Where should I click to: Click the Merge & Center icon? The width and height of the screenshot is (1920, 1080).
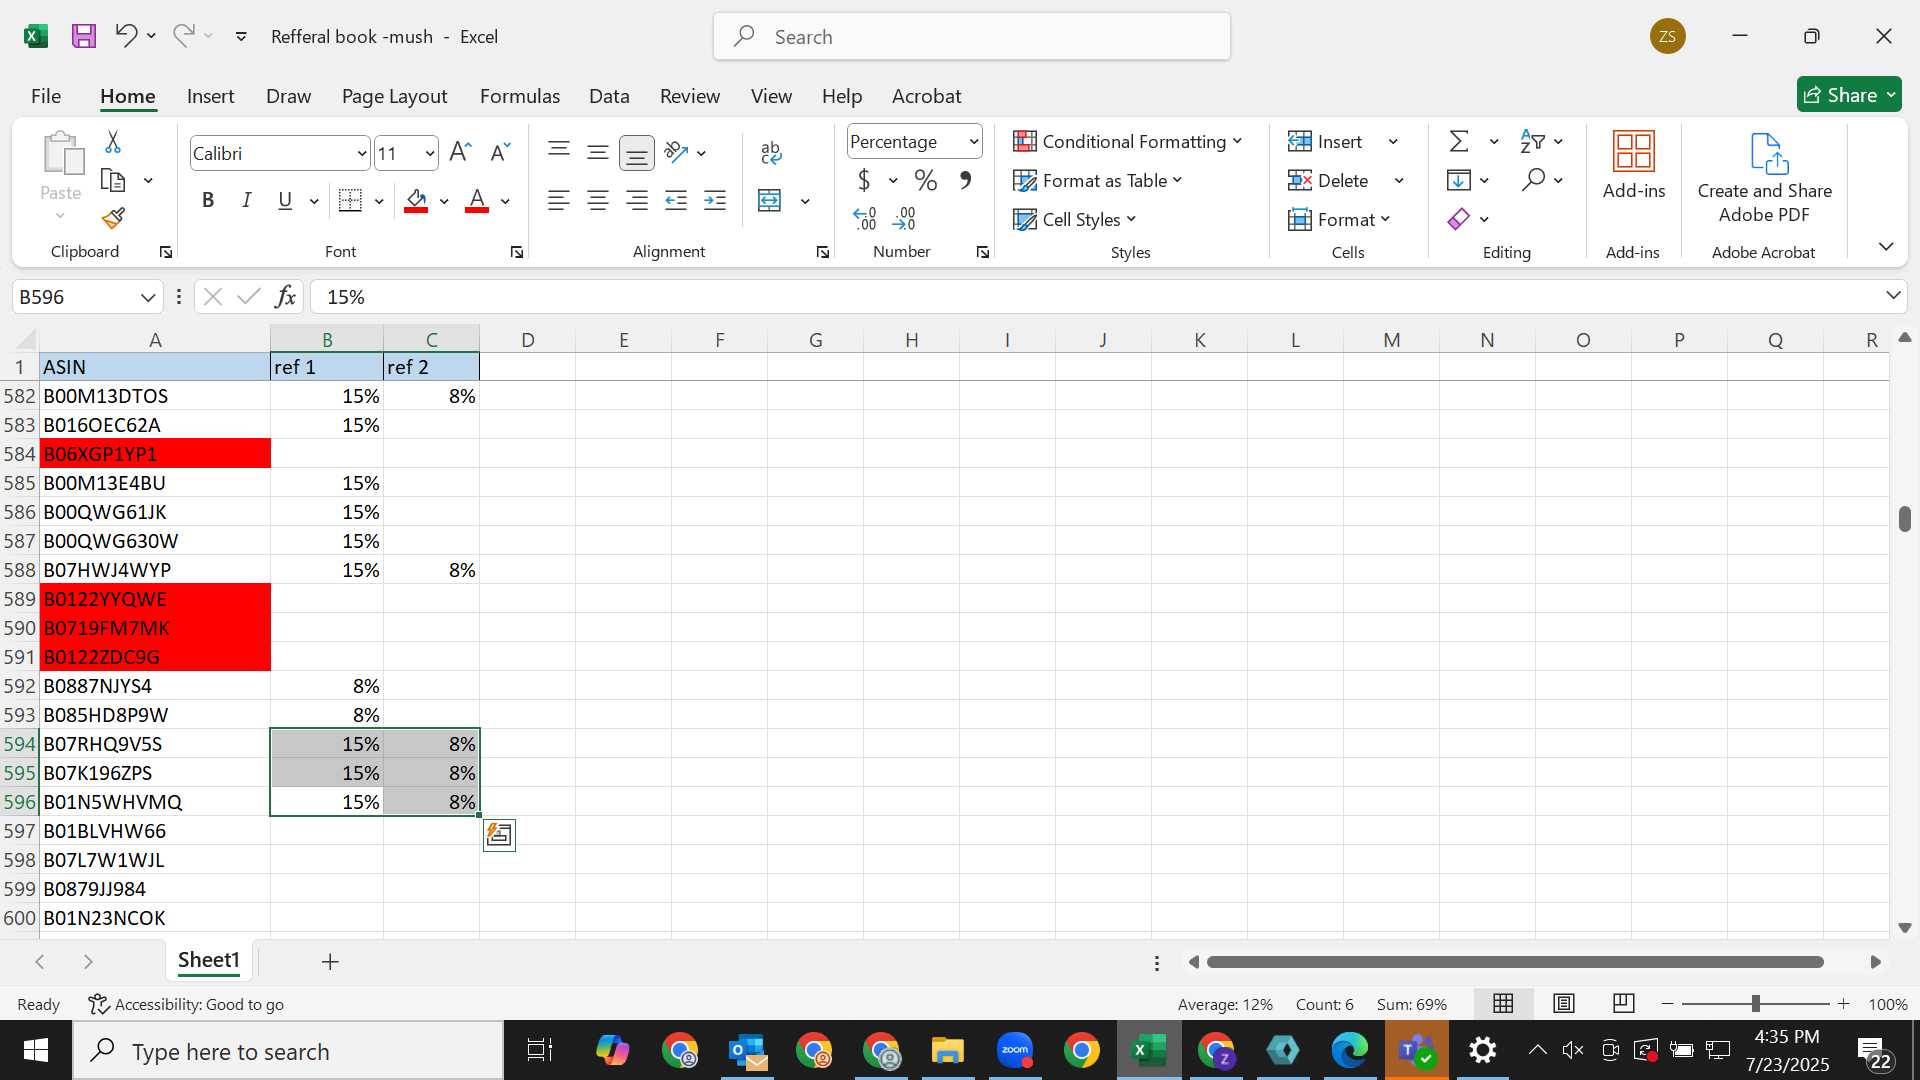point(770,201)
